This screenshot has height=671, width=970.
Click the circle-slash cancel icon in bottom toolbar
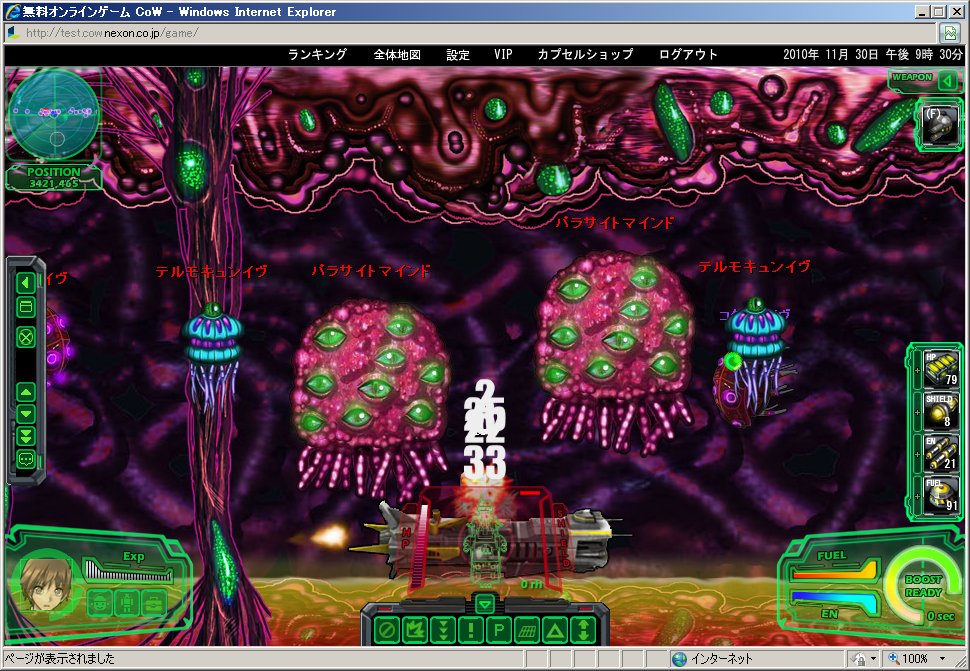(x=387, y=630)
